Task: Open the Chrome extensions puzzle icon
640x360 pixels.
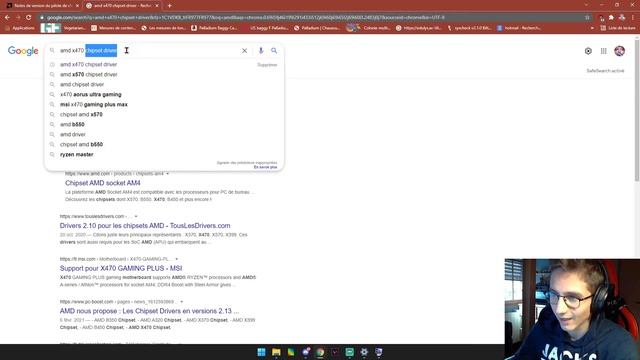Action: (x=611, y=18)
